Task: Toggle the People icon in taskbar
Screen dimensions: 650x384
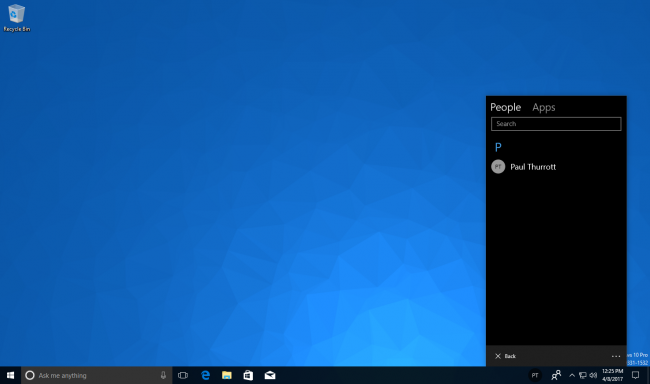Action: point(556,375)
